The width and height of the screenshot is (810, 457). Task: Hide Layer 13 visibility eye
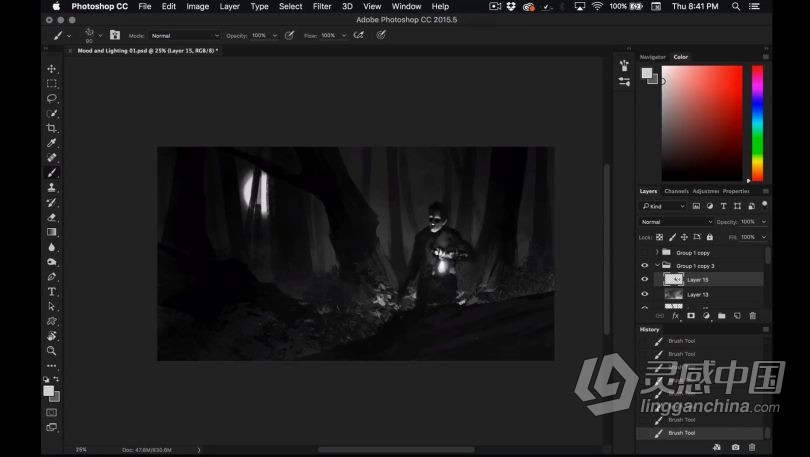[x=644, y=294]
